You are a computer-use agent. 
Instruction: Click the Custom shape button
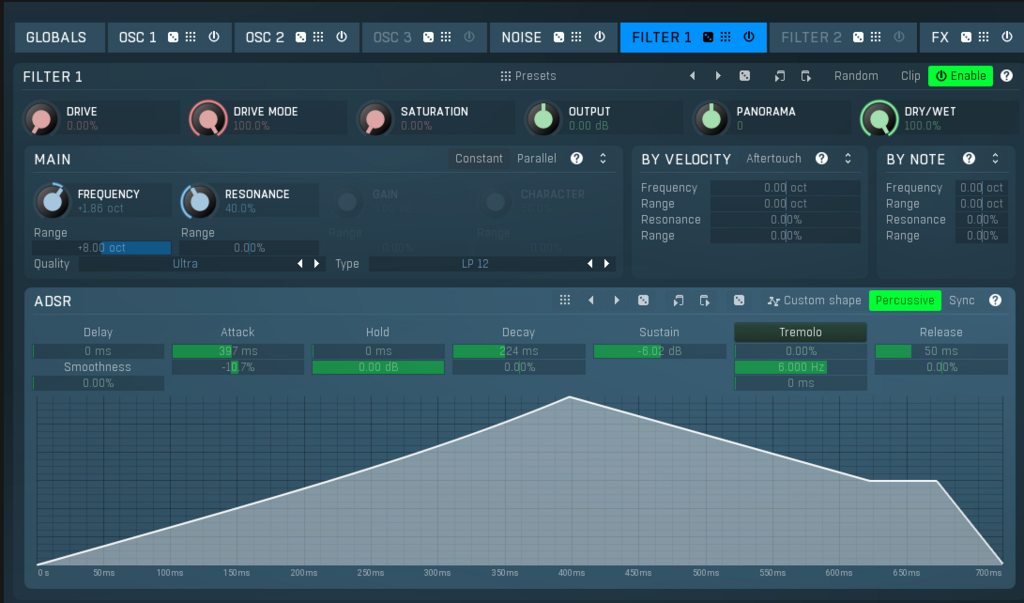(x=814, y=300)
